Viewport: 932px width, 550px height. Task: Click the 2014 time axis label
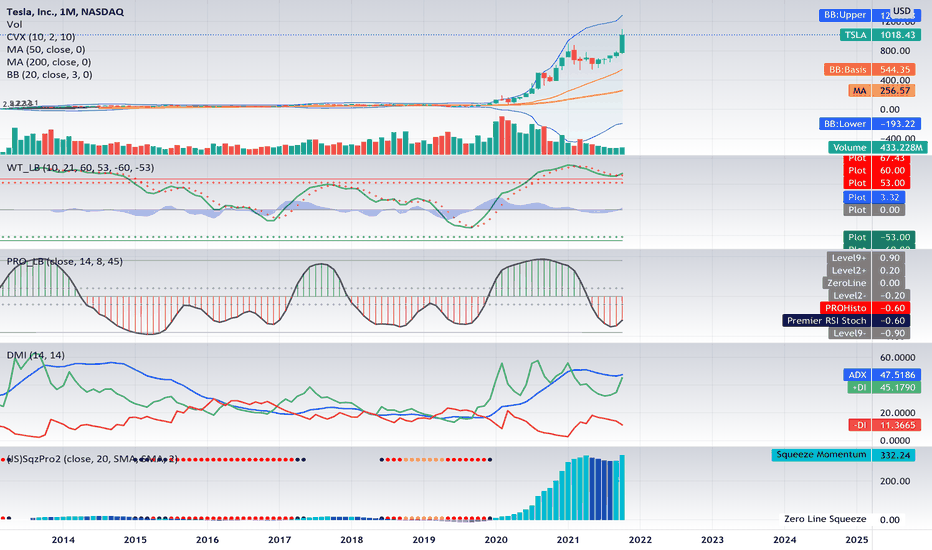63,540
